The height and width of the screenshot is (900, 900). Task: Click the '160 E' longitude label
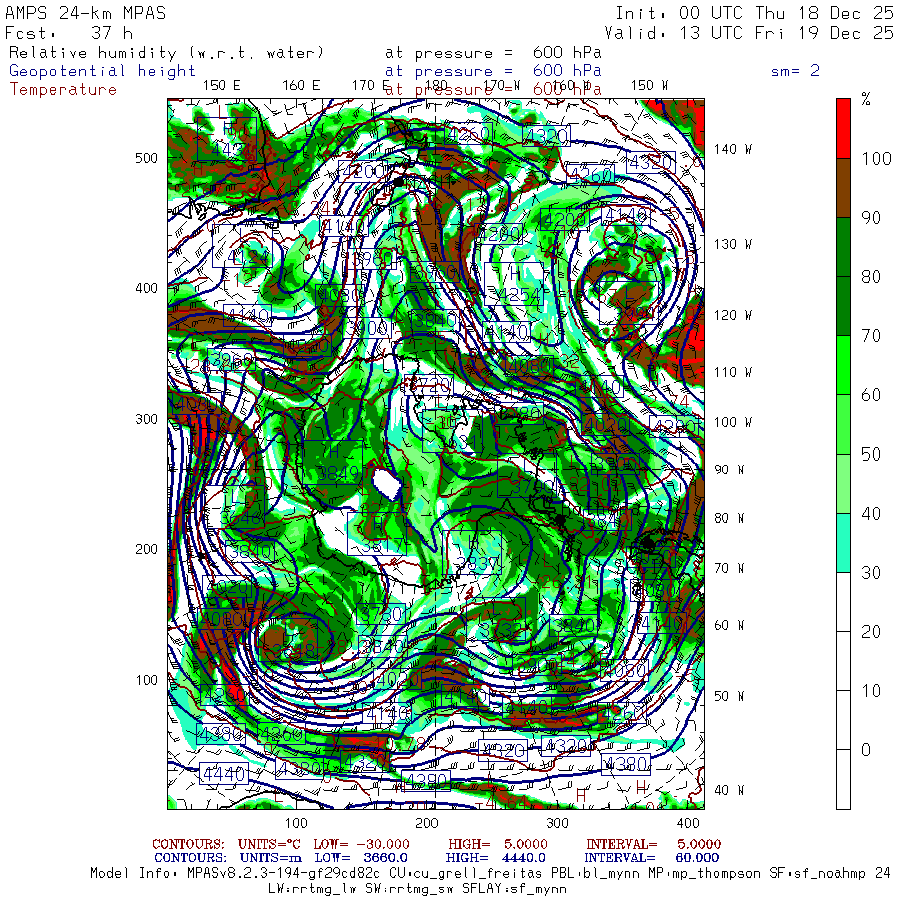(x=301, y=86)
